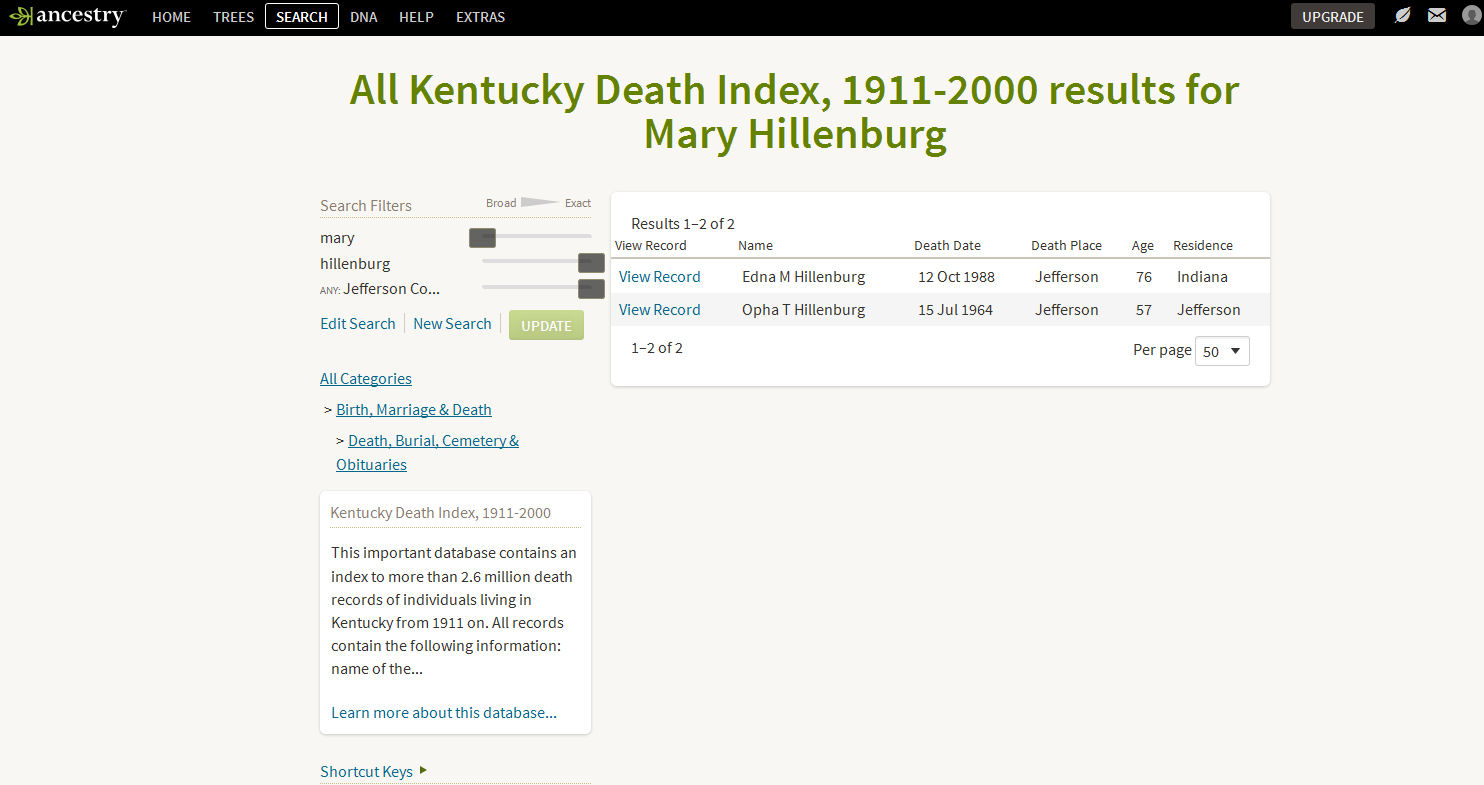The width and height of the screenshot is (1484, 785).
Task: Click the age value 76
Action: pyautogui.click(x=1143, y=277)
